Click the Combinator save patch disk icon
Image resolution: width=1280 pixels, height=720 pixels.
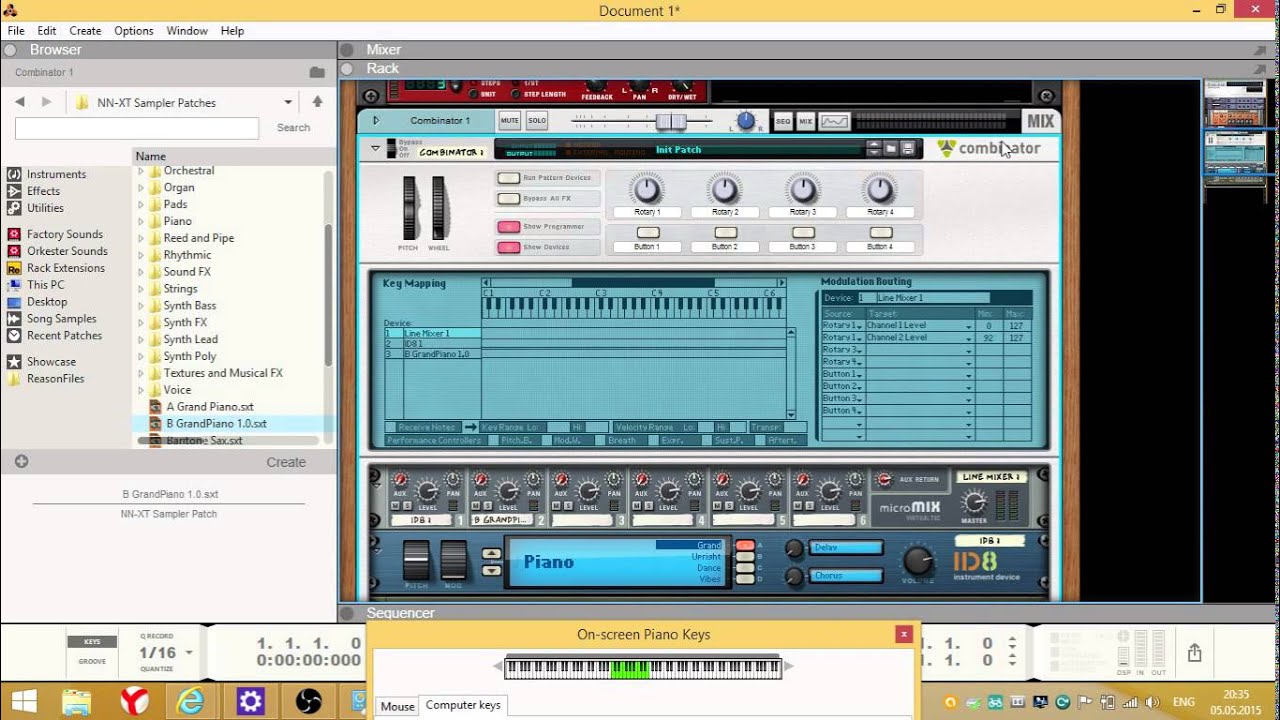(907, 149)
